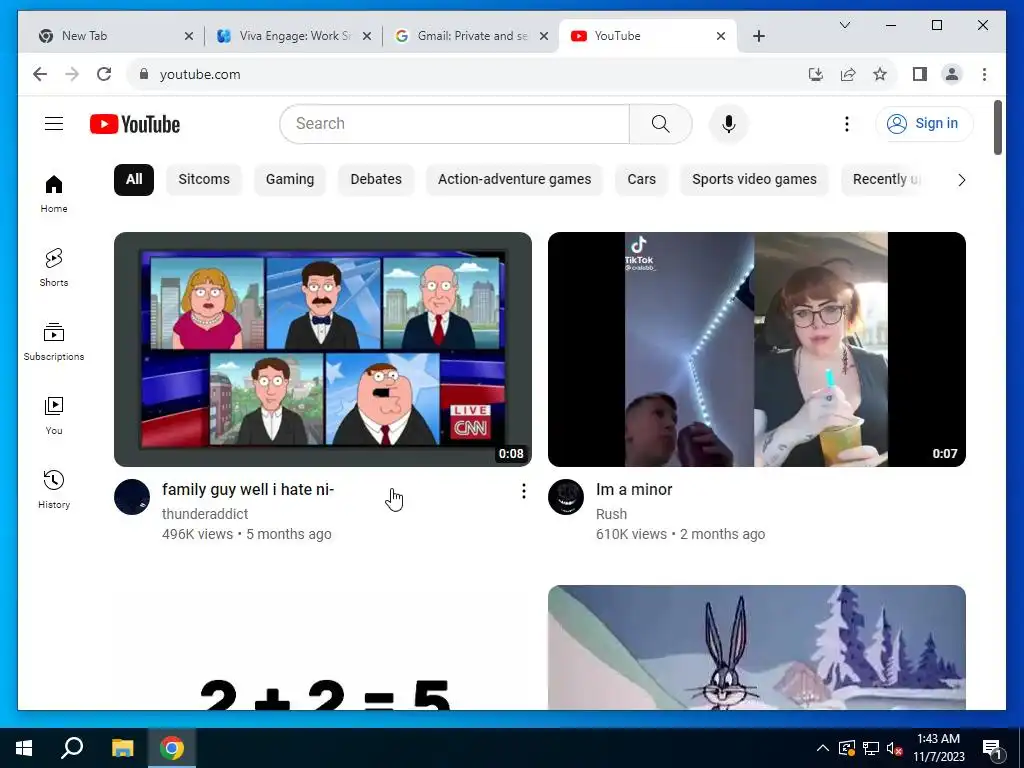Open the TikTok video thumbnail

click(756, 349)
